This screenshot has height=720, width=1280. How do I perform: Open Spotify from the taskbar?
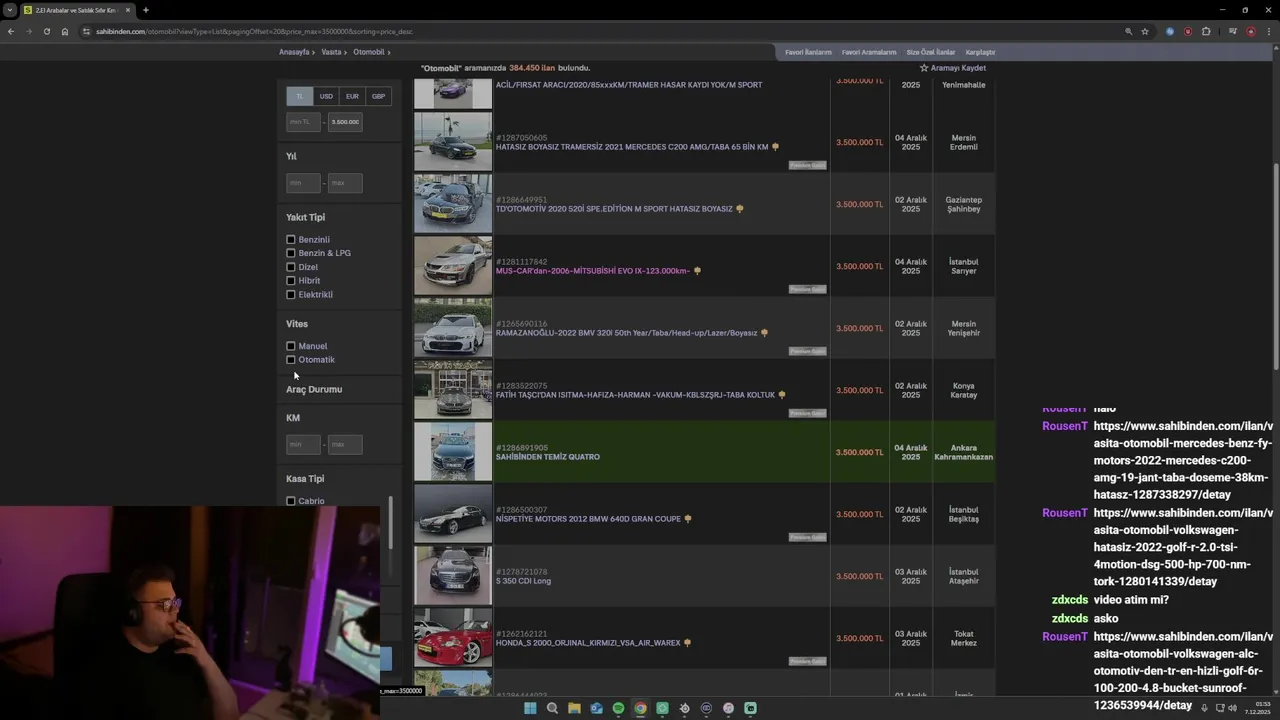pos(618,708)
